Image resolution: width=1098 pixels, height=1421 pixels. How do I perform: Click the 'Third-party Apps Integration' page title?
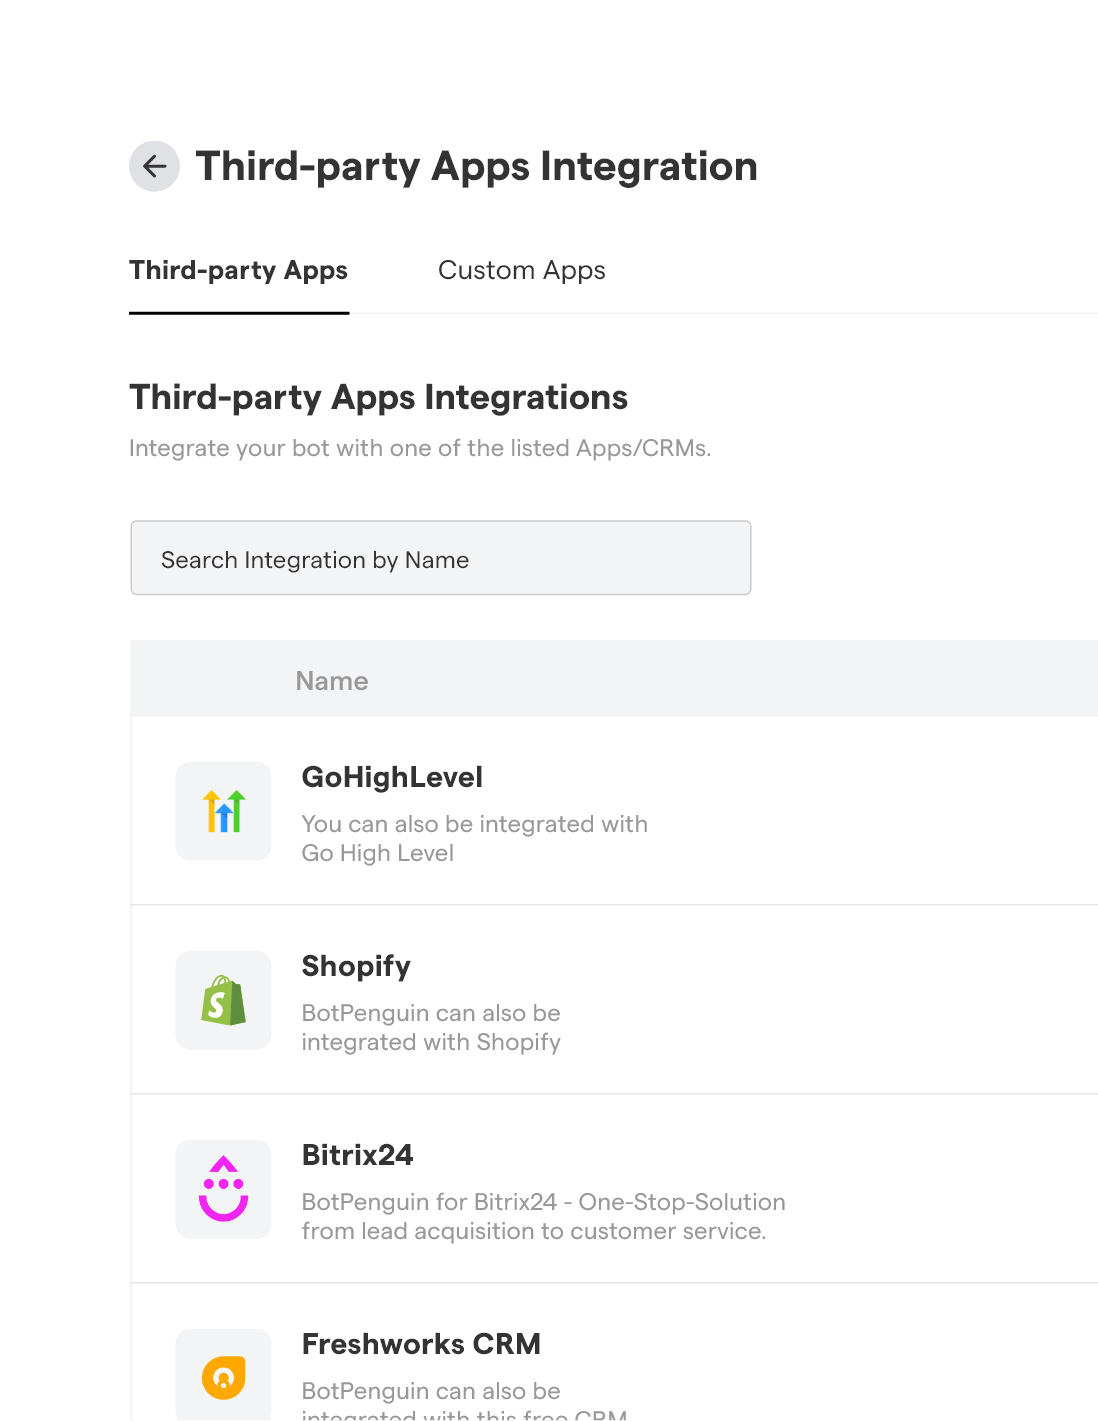[476, 167]
